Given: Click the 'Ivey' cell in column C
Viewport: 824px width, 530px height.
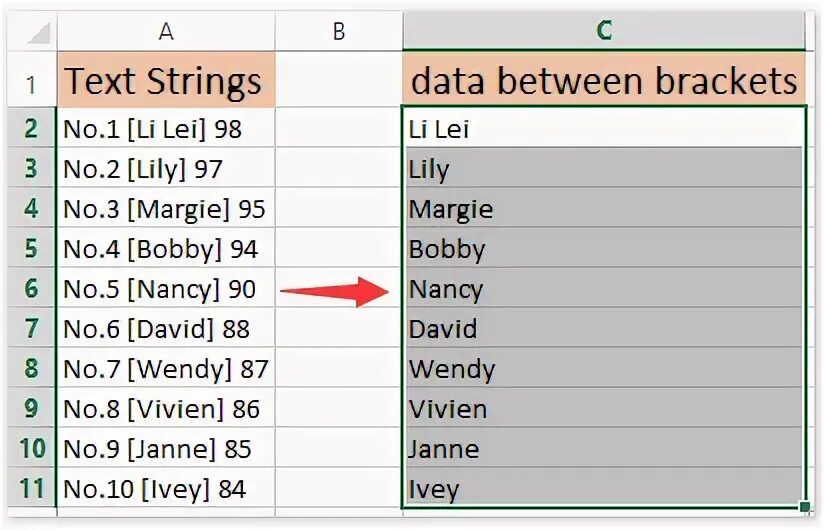Looking at the screenshot, I should [604, 489].
